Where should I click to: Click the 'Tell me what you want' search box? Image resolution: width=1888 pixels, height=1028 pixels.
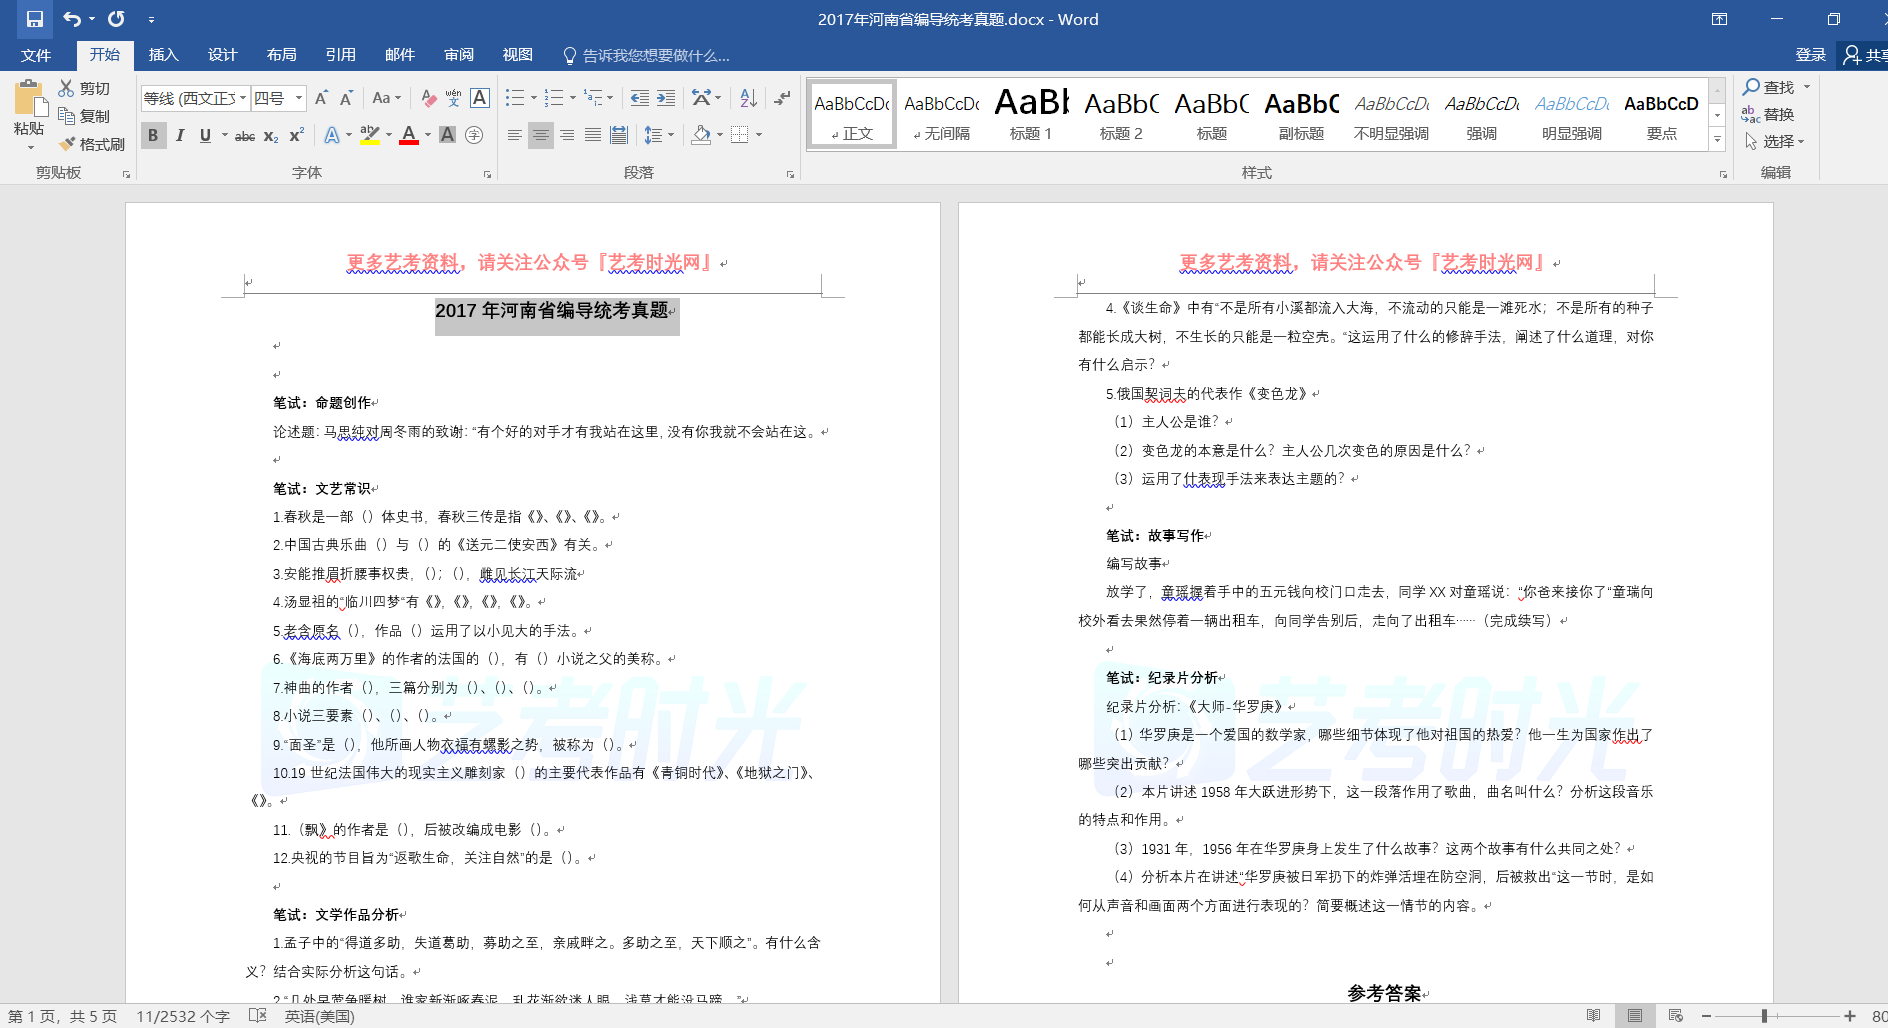(x=655, y=56)
